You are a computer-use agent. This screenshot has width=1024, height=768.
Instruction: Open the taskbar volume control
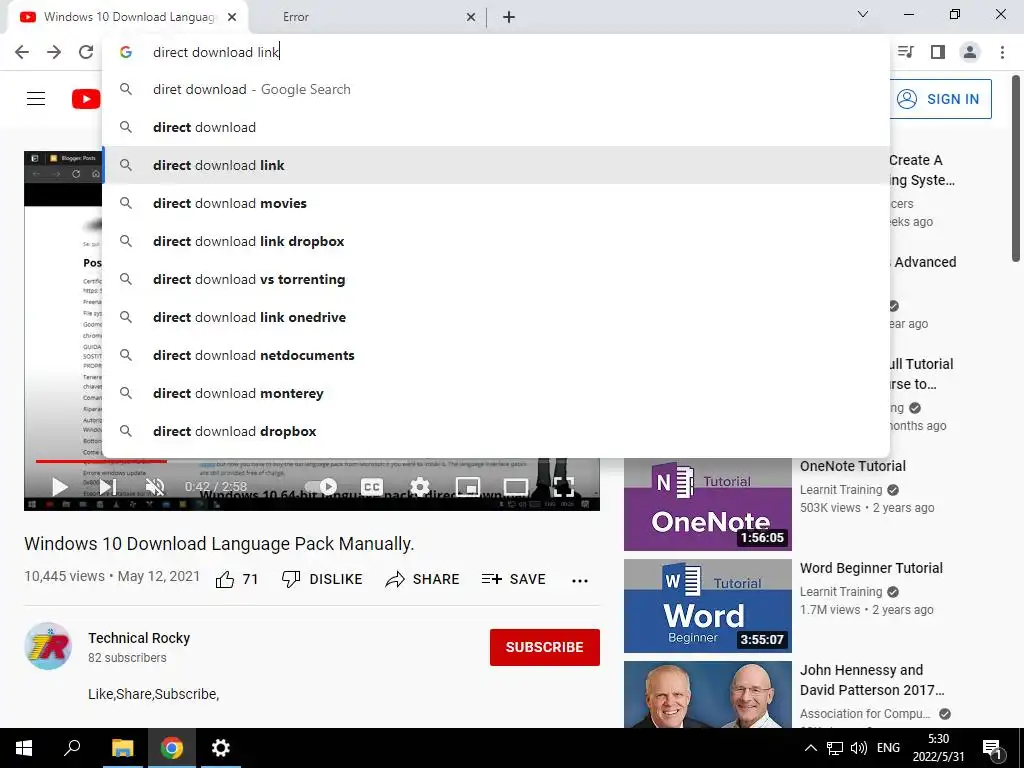(x=859, y=748)
